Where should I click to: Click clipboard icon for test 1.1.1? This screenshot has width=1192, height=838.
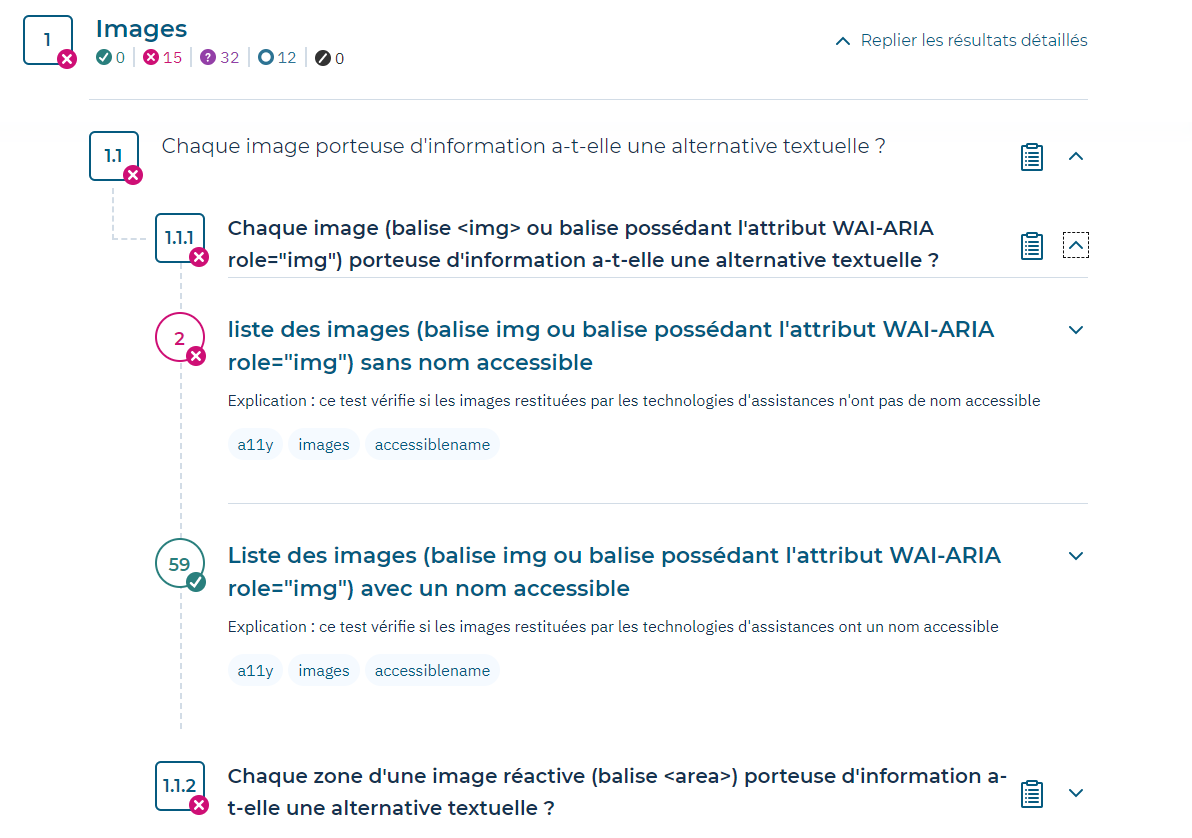click(1032, 246)
